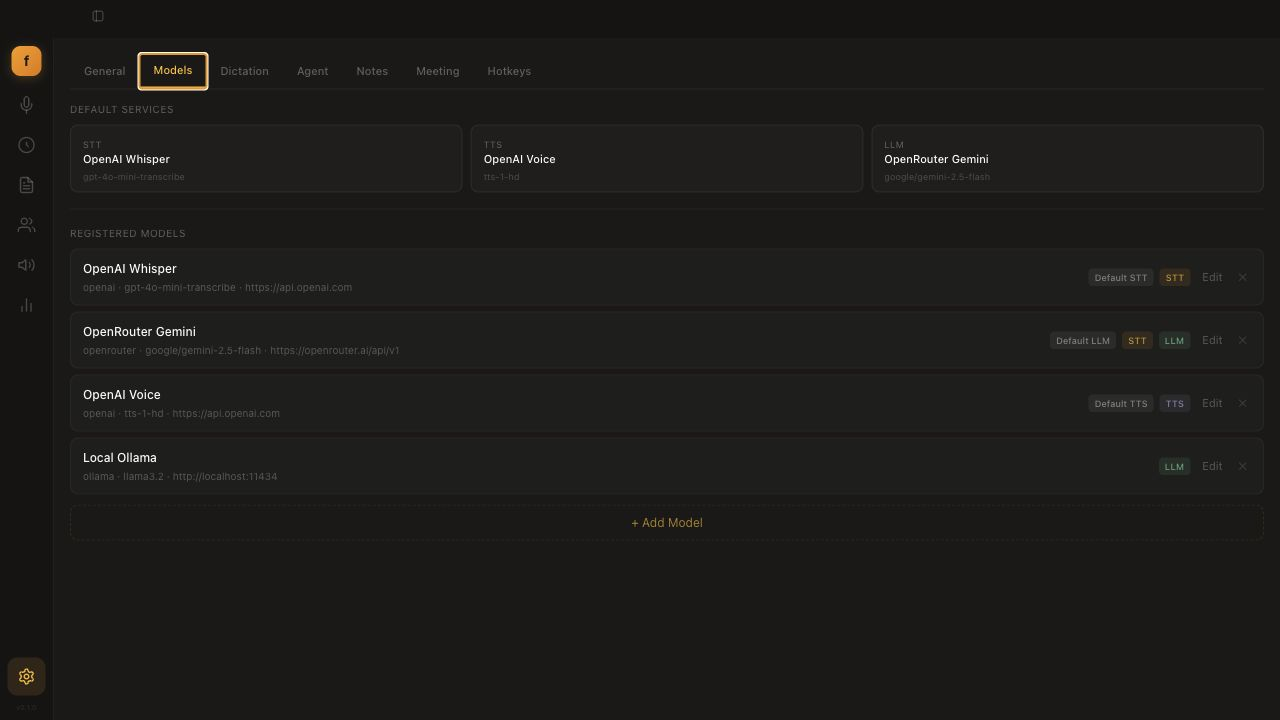Click STT tag on OpenRouter Gemini row
Screen dimensions: 1280x720
tap(1137, 340)
